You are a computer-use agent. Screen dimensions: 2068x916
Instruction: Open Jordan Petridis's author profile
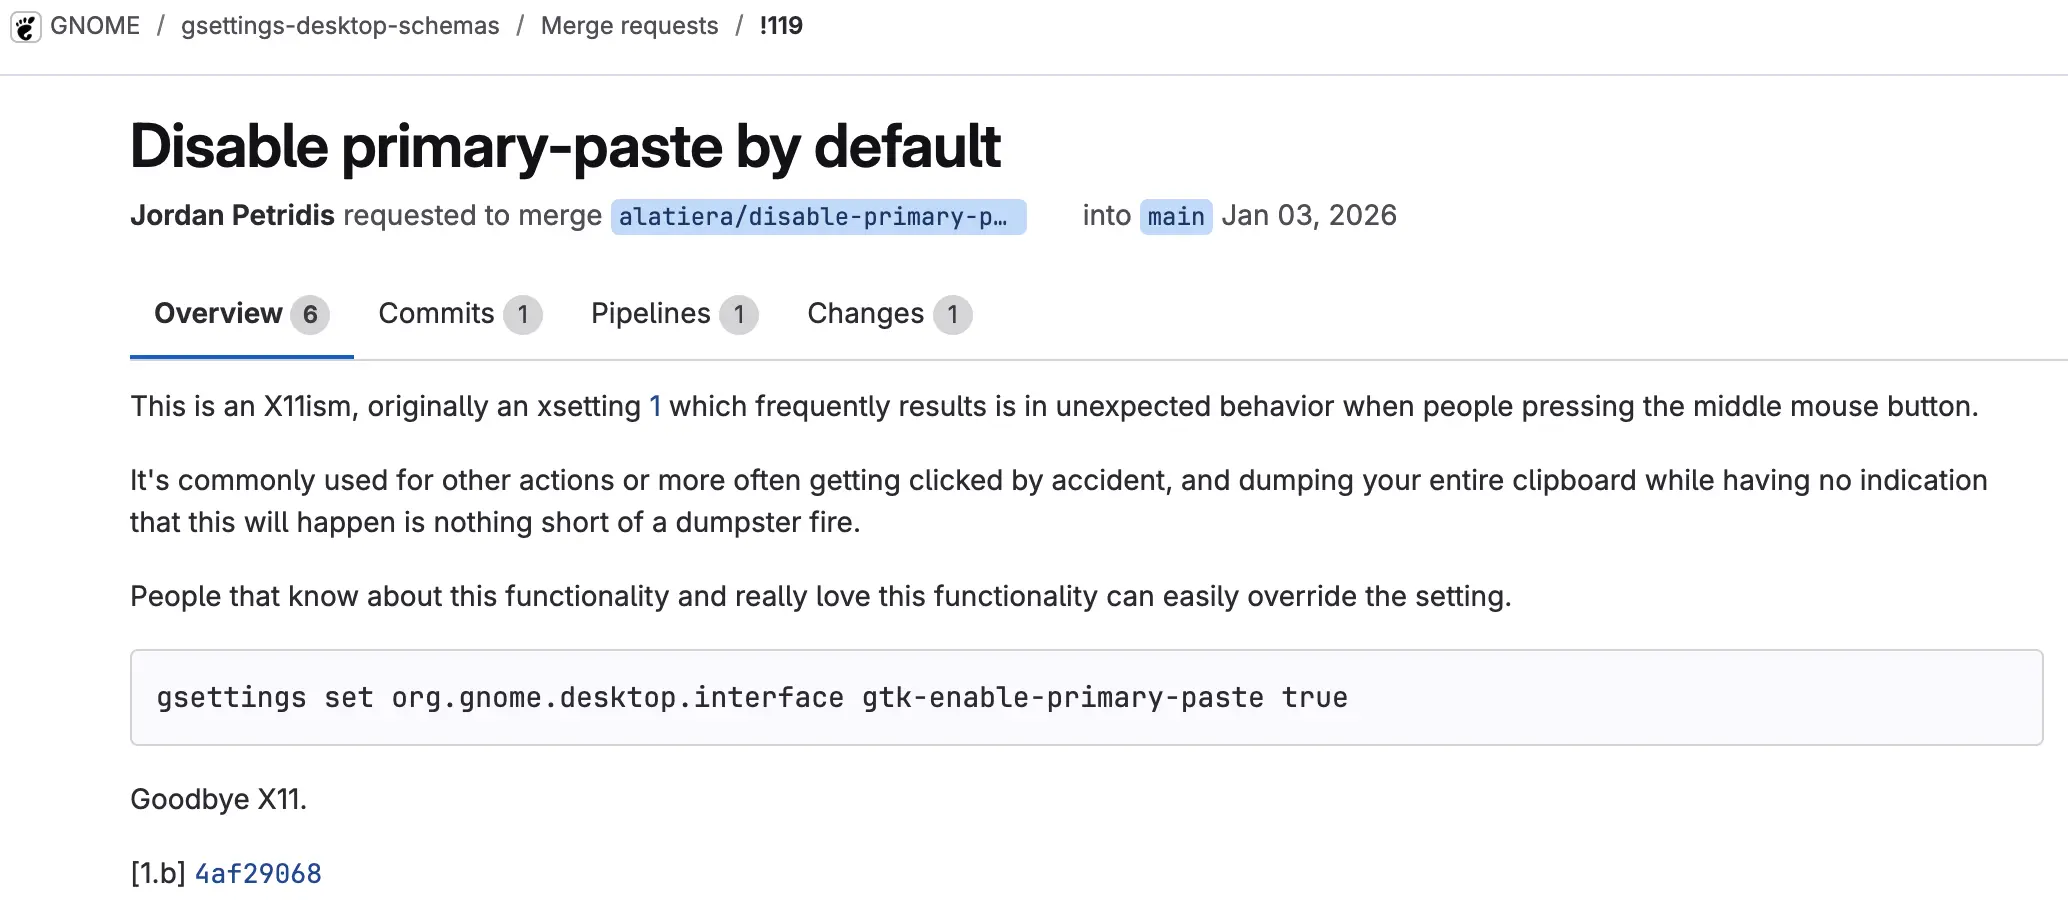pos(232,216)
